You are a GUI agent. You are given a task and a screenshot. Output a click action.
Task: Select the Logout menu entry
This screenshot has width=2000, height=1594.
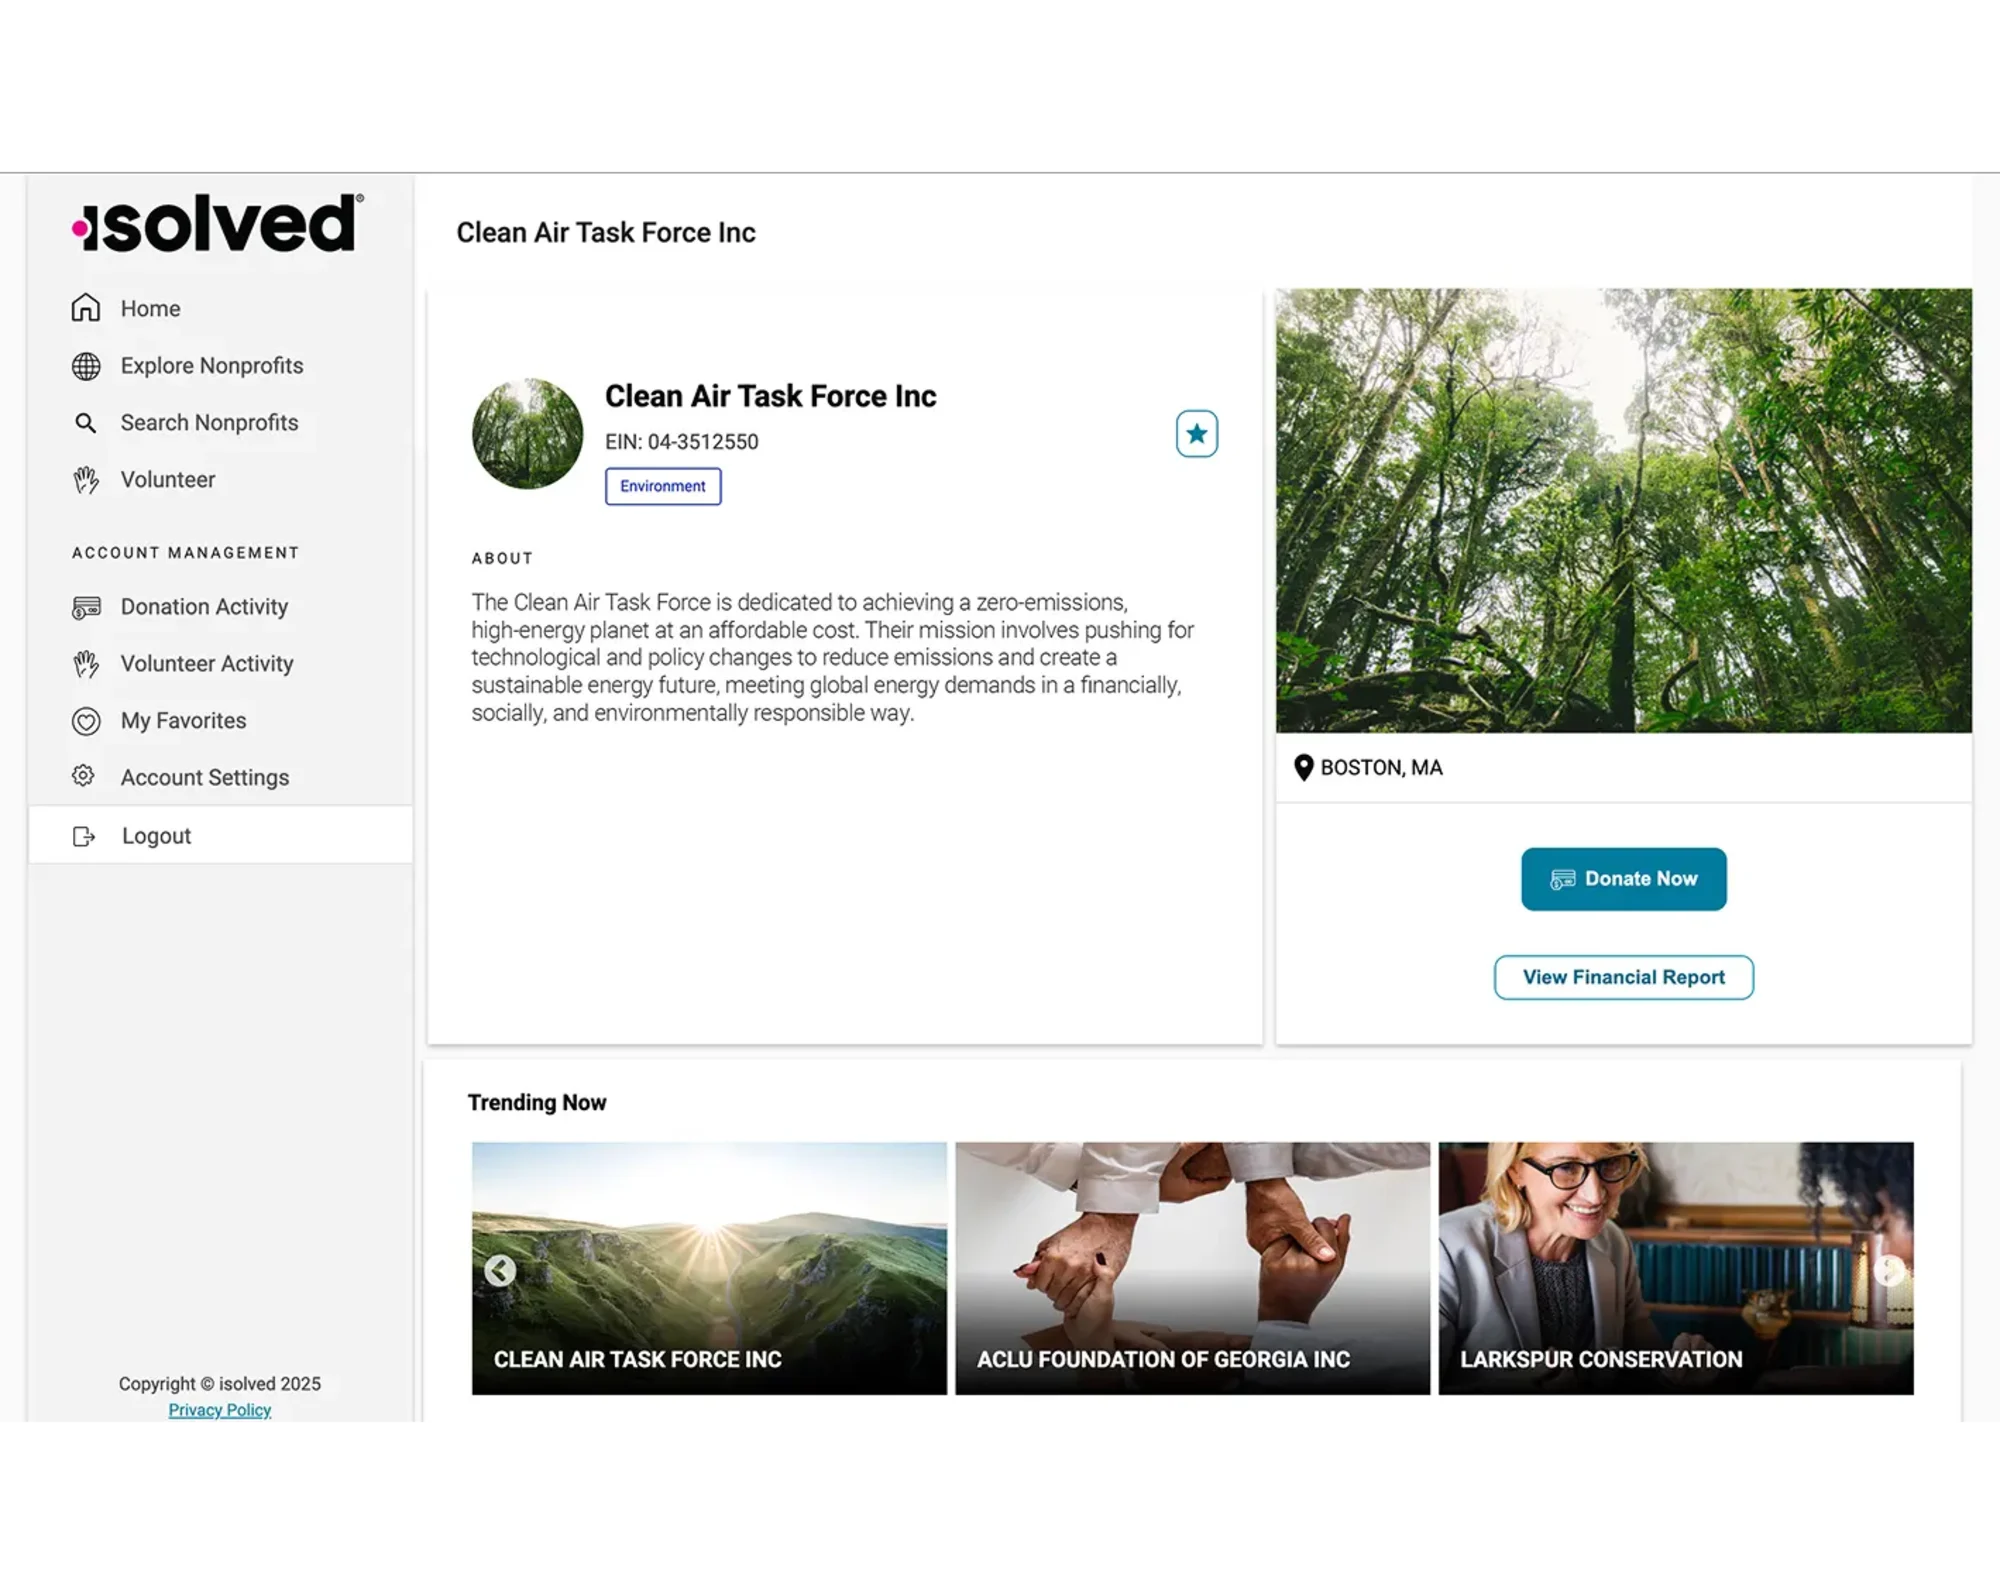click(156, 835)
